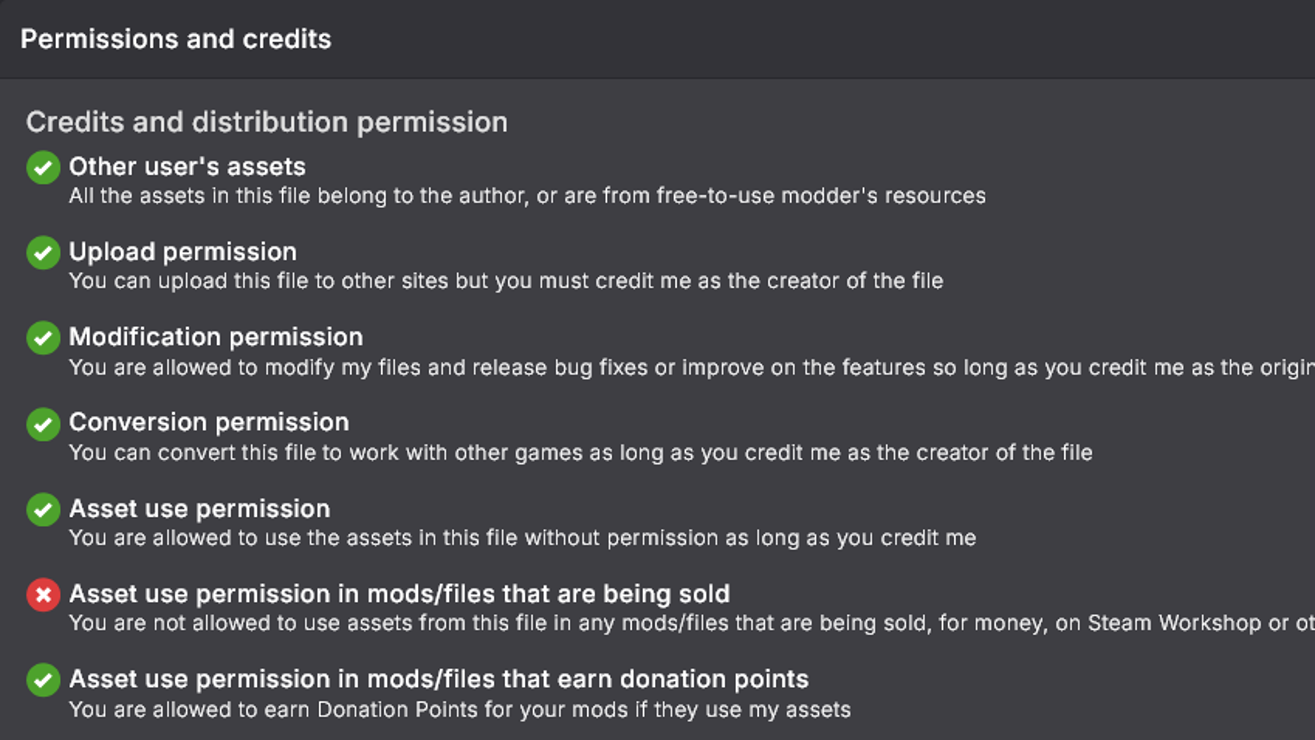Click the green check beside Asset use permission
Screen dimensions: 1315x740
pos(43,509)
